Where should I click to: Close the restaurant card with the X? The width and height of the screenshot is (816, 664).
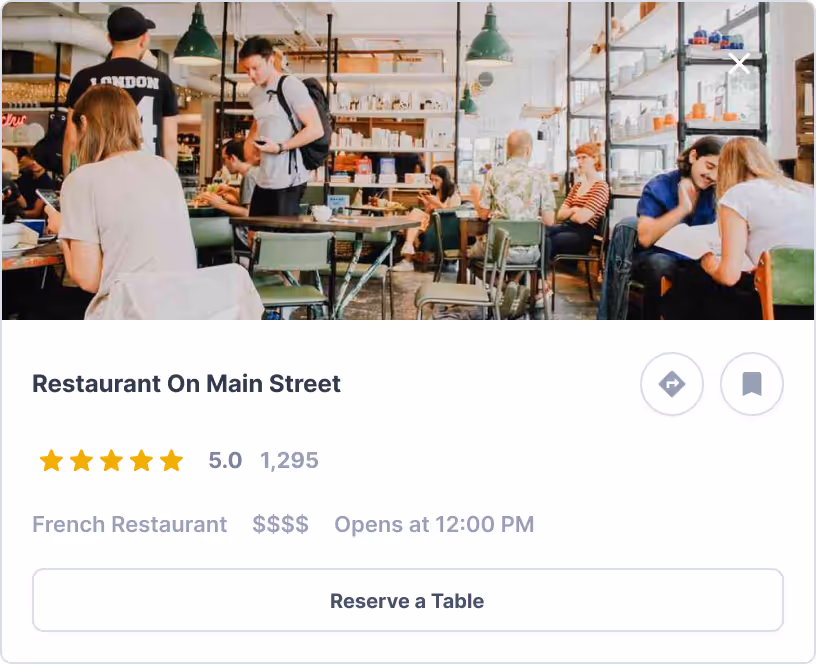tap(739, 63)
